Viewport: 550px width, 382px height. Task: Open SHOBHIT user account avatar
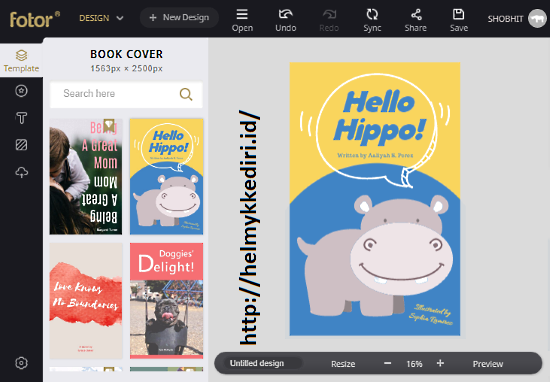tap(537, 19)
